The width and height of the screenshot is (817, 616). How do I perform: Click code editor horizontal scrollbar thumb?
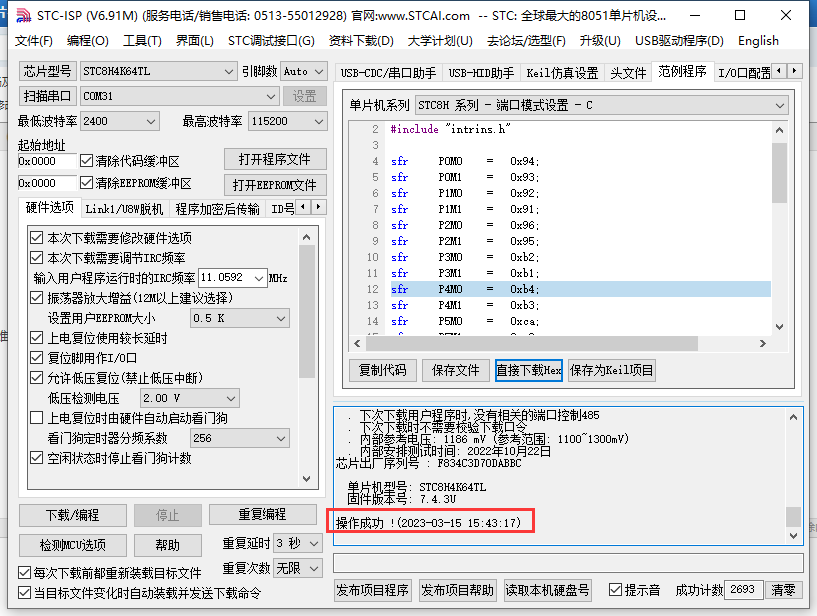(531, 343)
